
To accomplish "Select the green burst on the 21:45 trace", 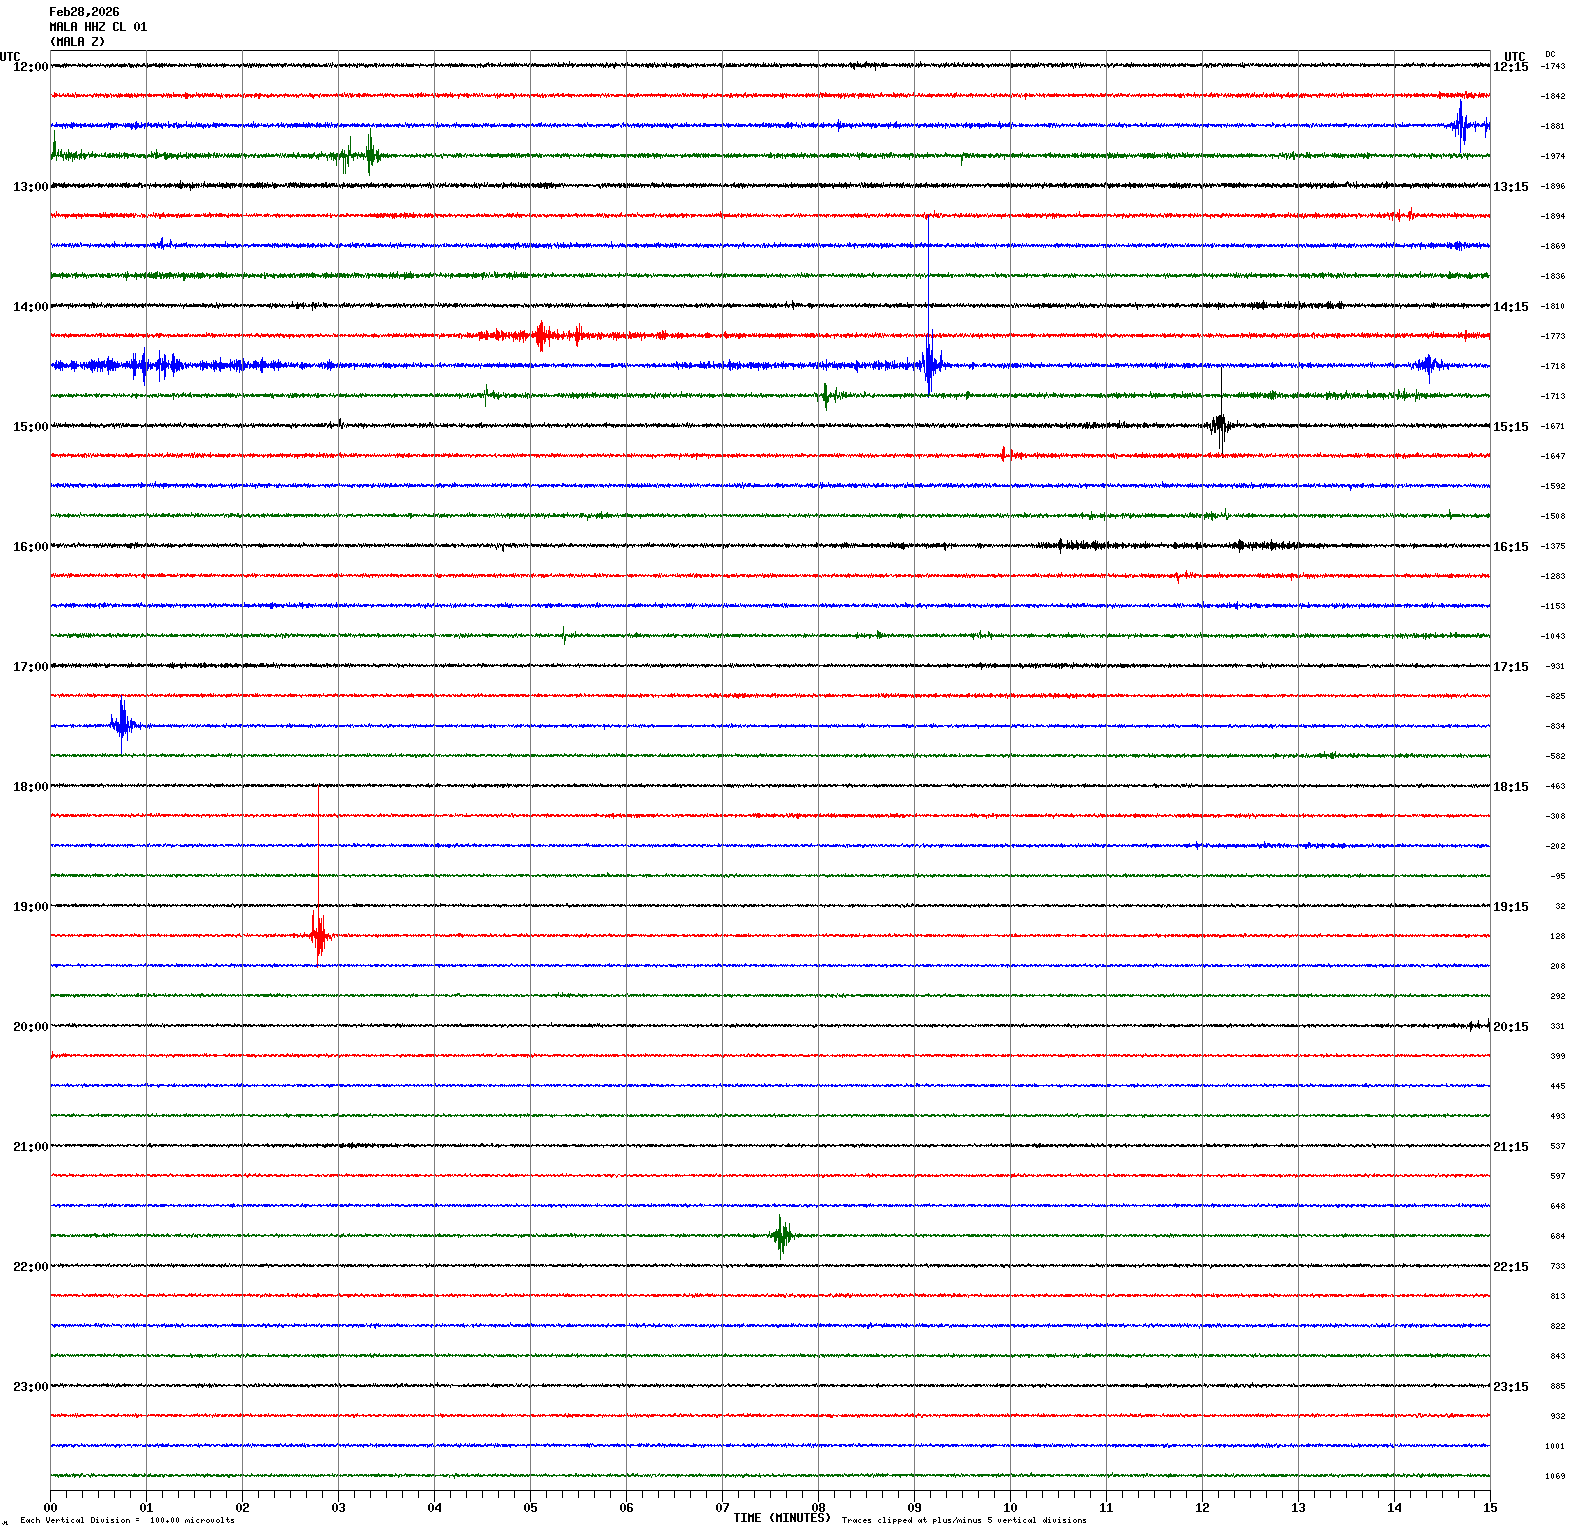I will (x=781, y=1235).
